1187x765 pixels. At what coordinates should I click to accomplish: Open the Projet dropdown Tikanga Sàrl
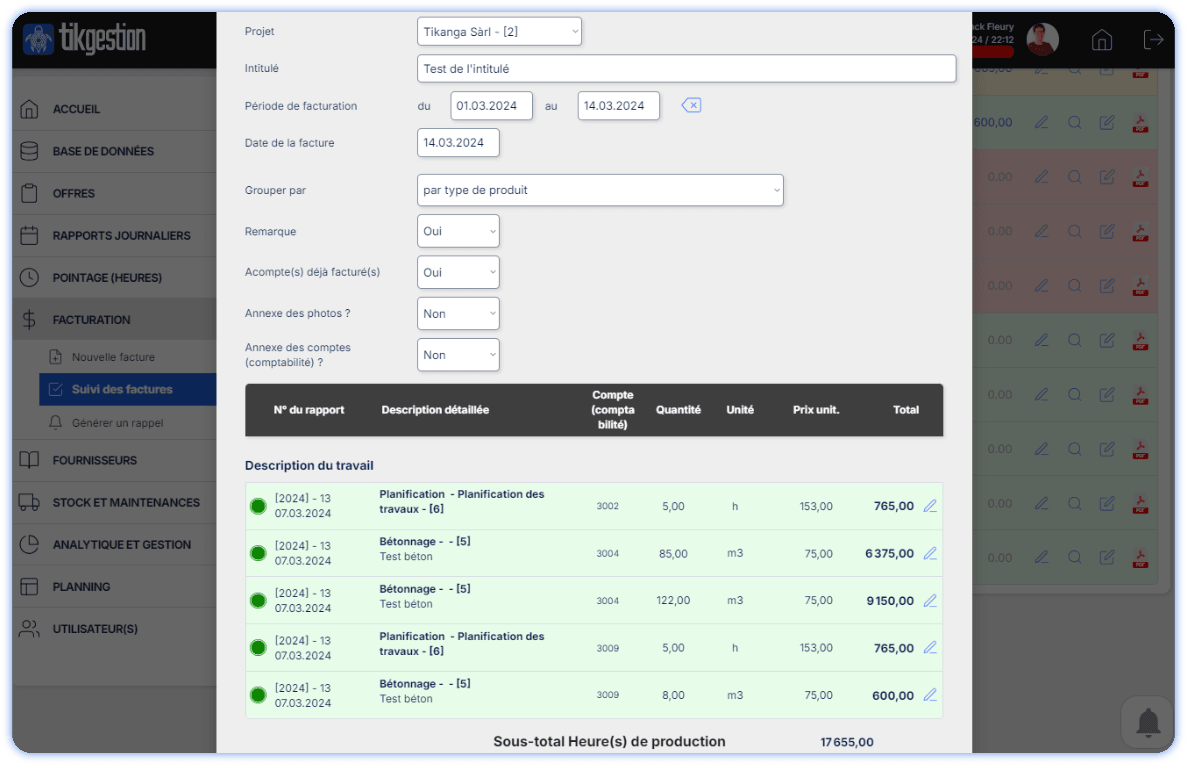(499, 32)
